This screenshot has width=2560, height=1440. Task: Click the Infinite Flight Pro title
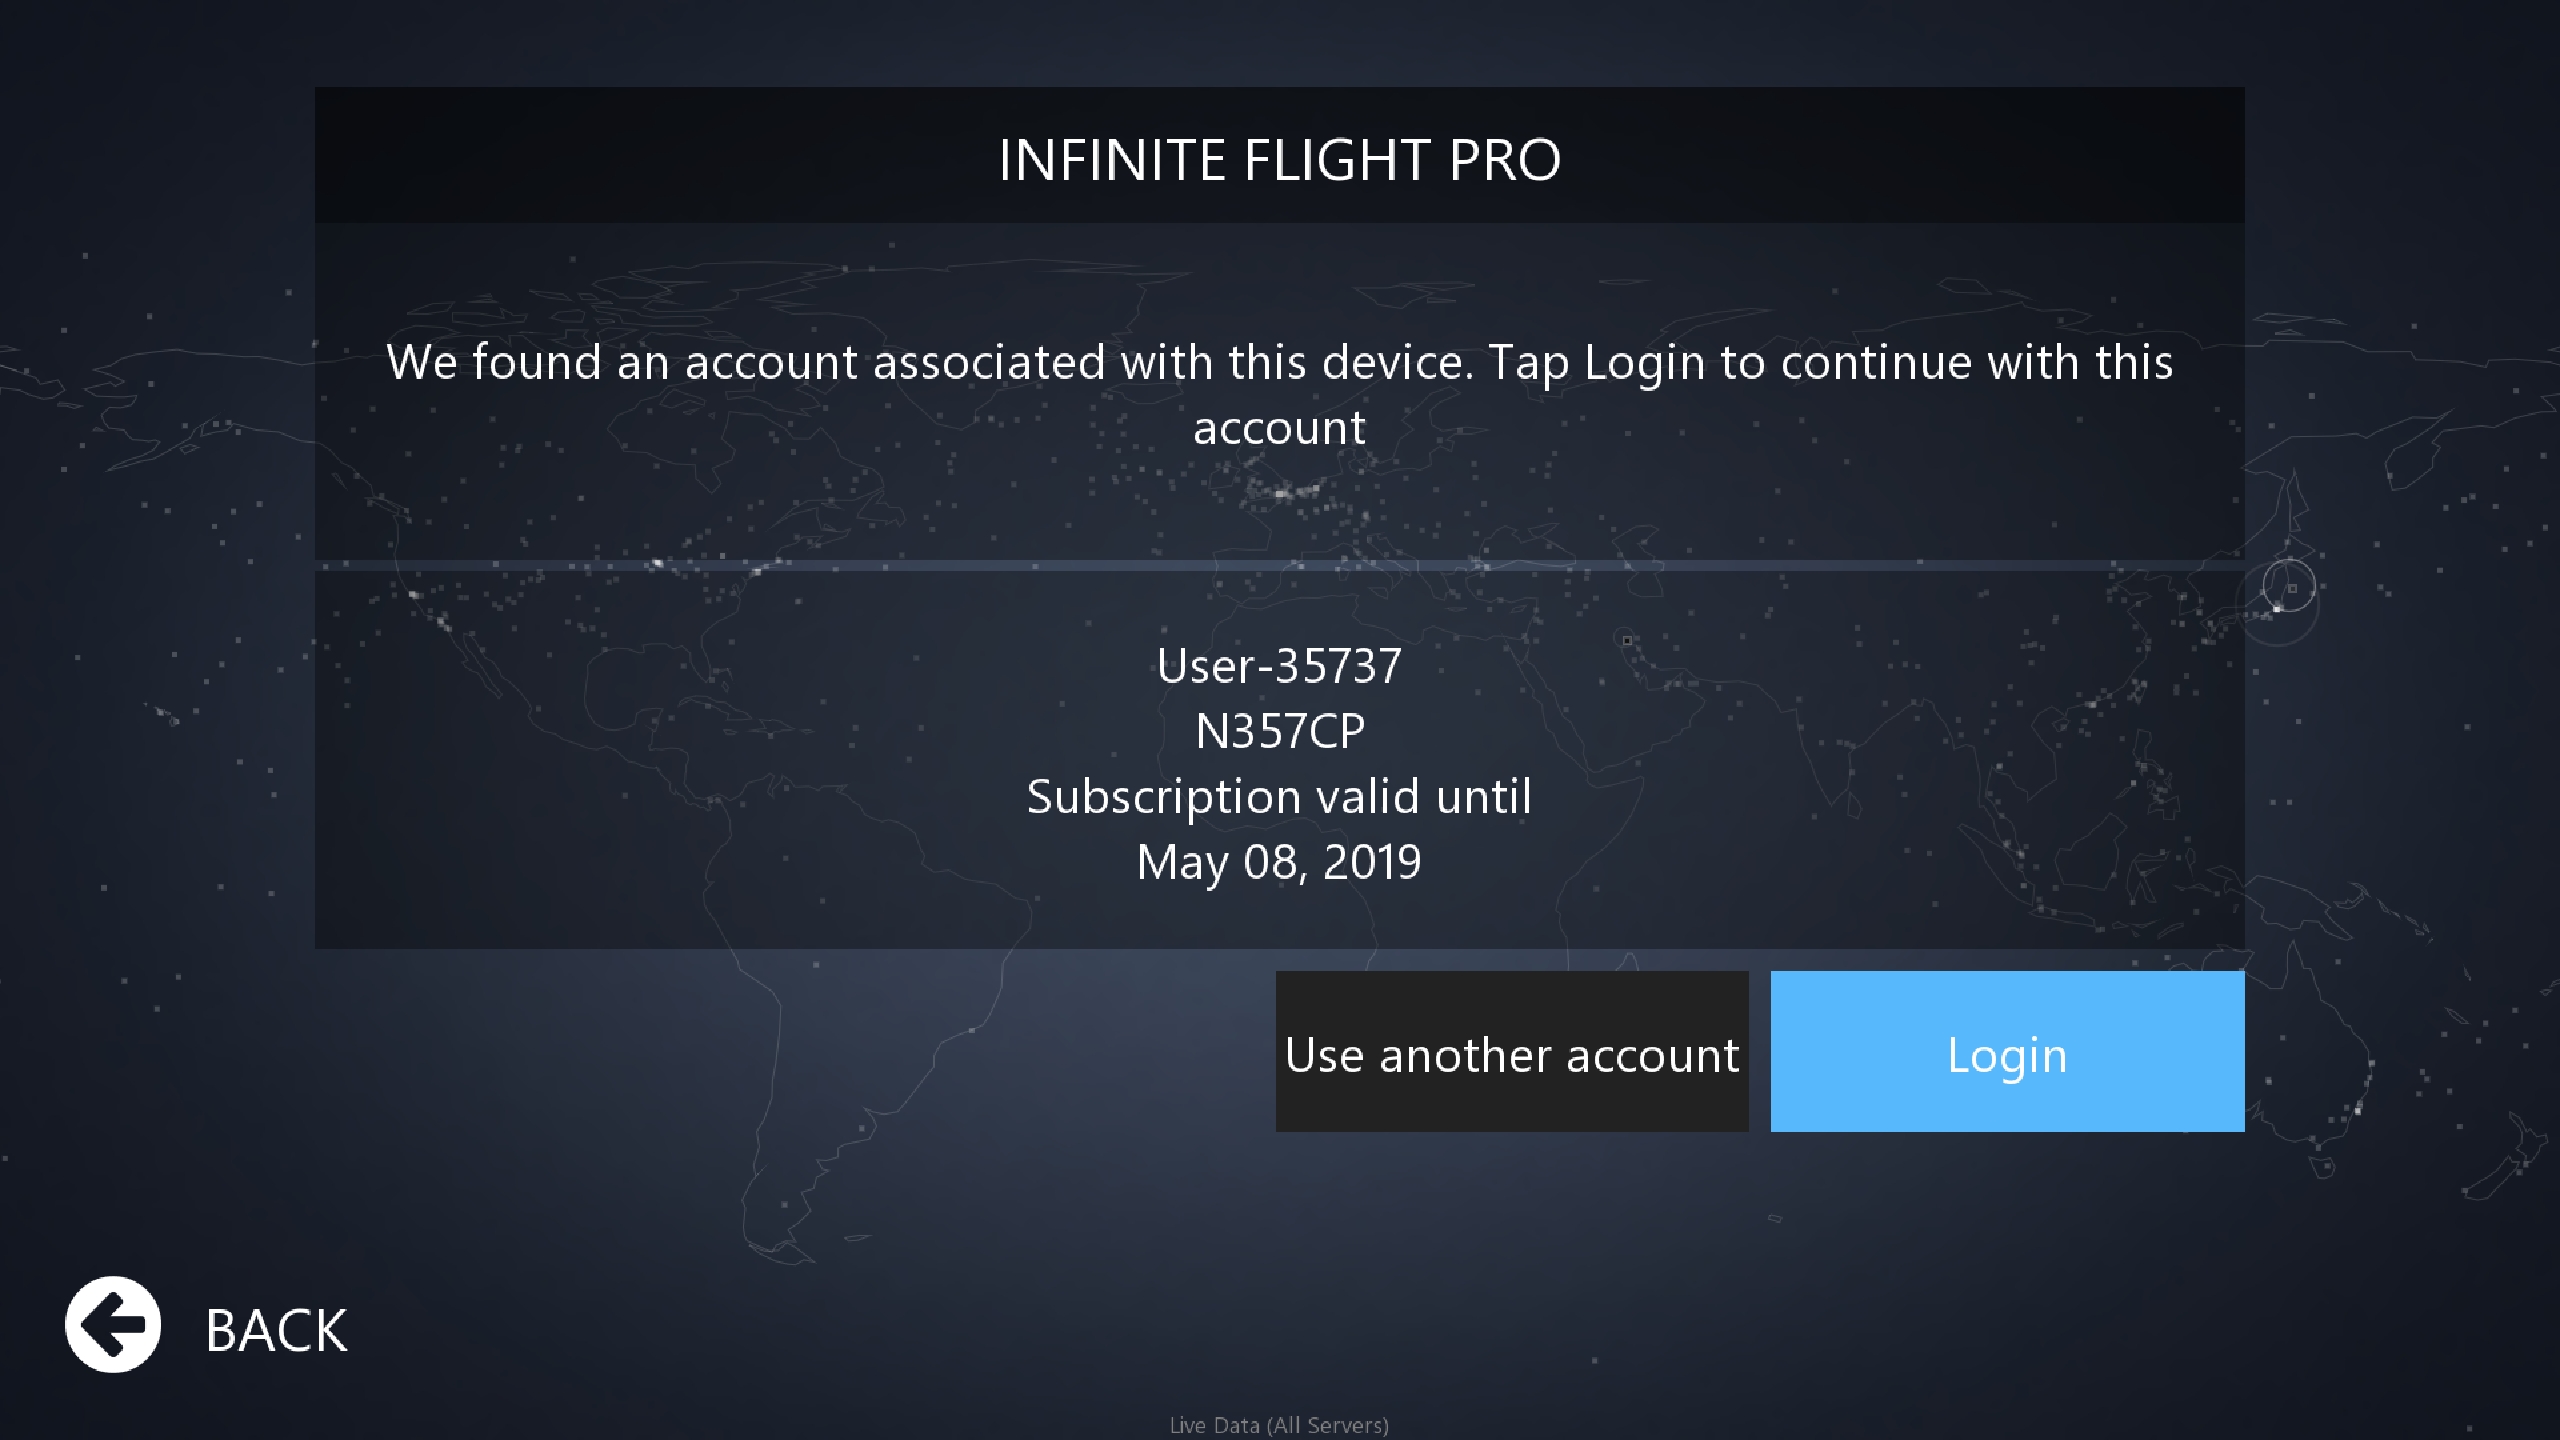1279,160
